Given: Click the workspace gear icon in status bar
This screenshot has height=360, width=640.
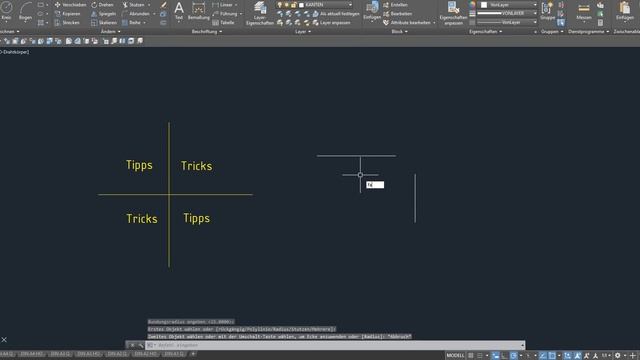Looking at the screenshot, I should click(618, 356).
